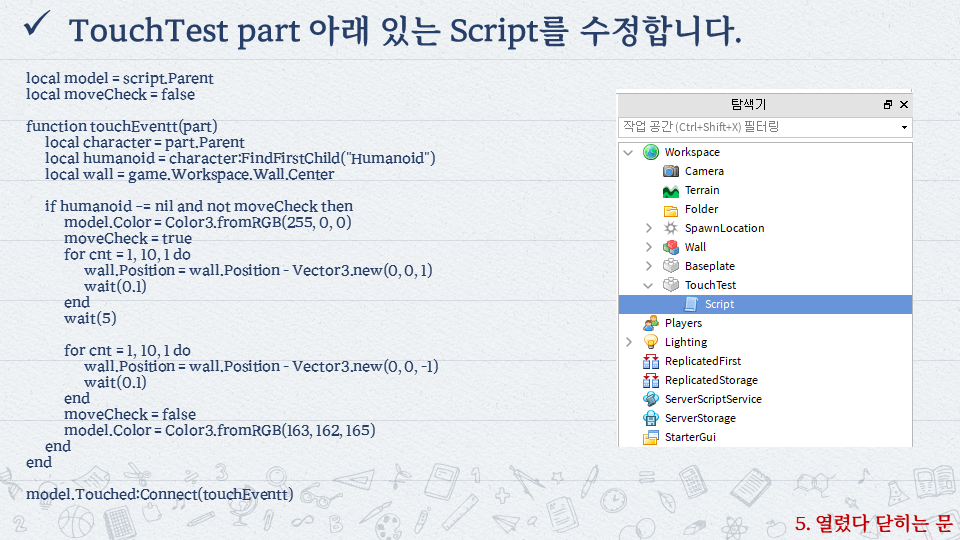Select the highlighted Script item
The width and height of the screenshot is (960, 540).
[x=765, y=304]
